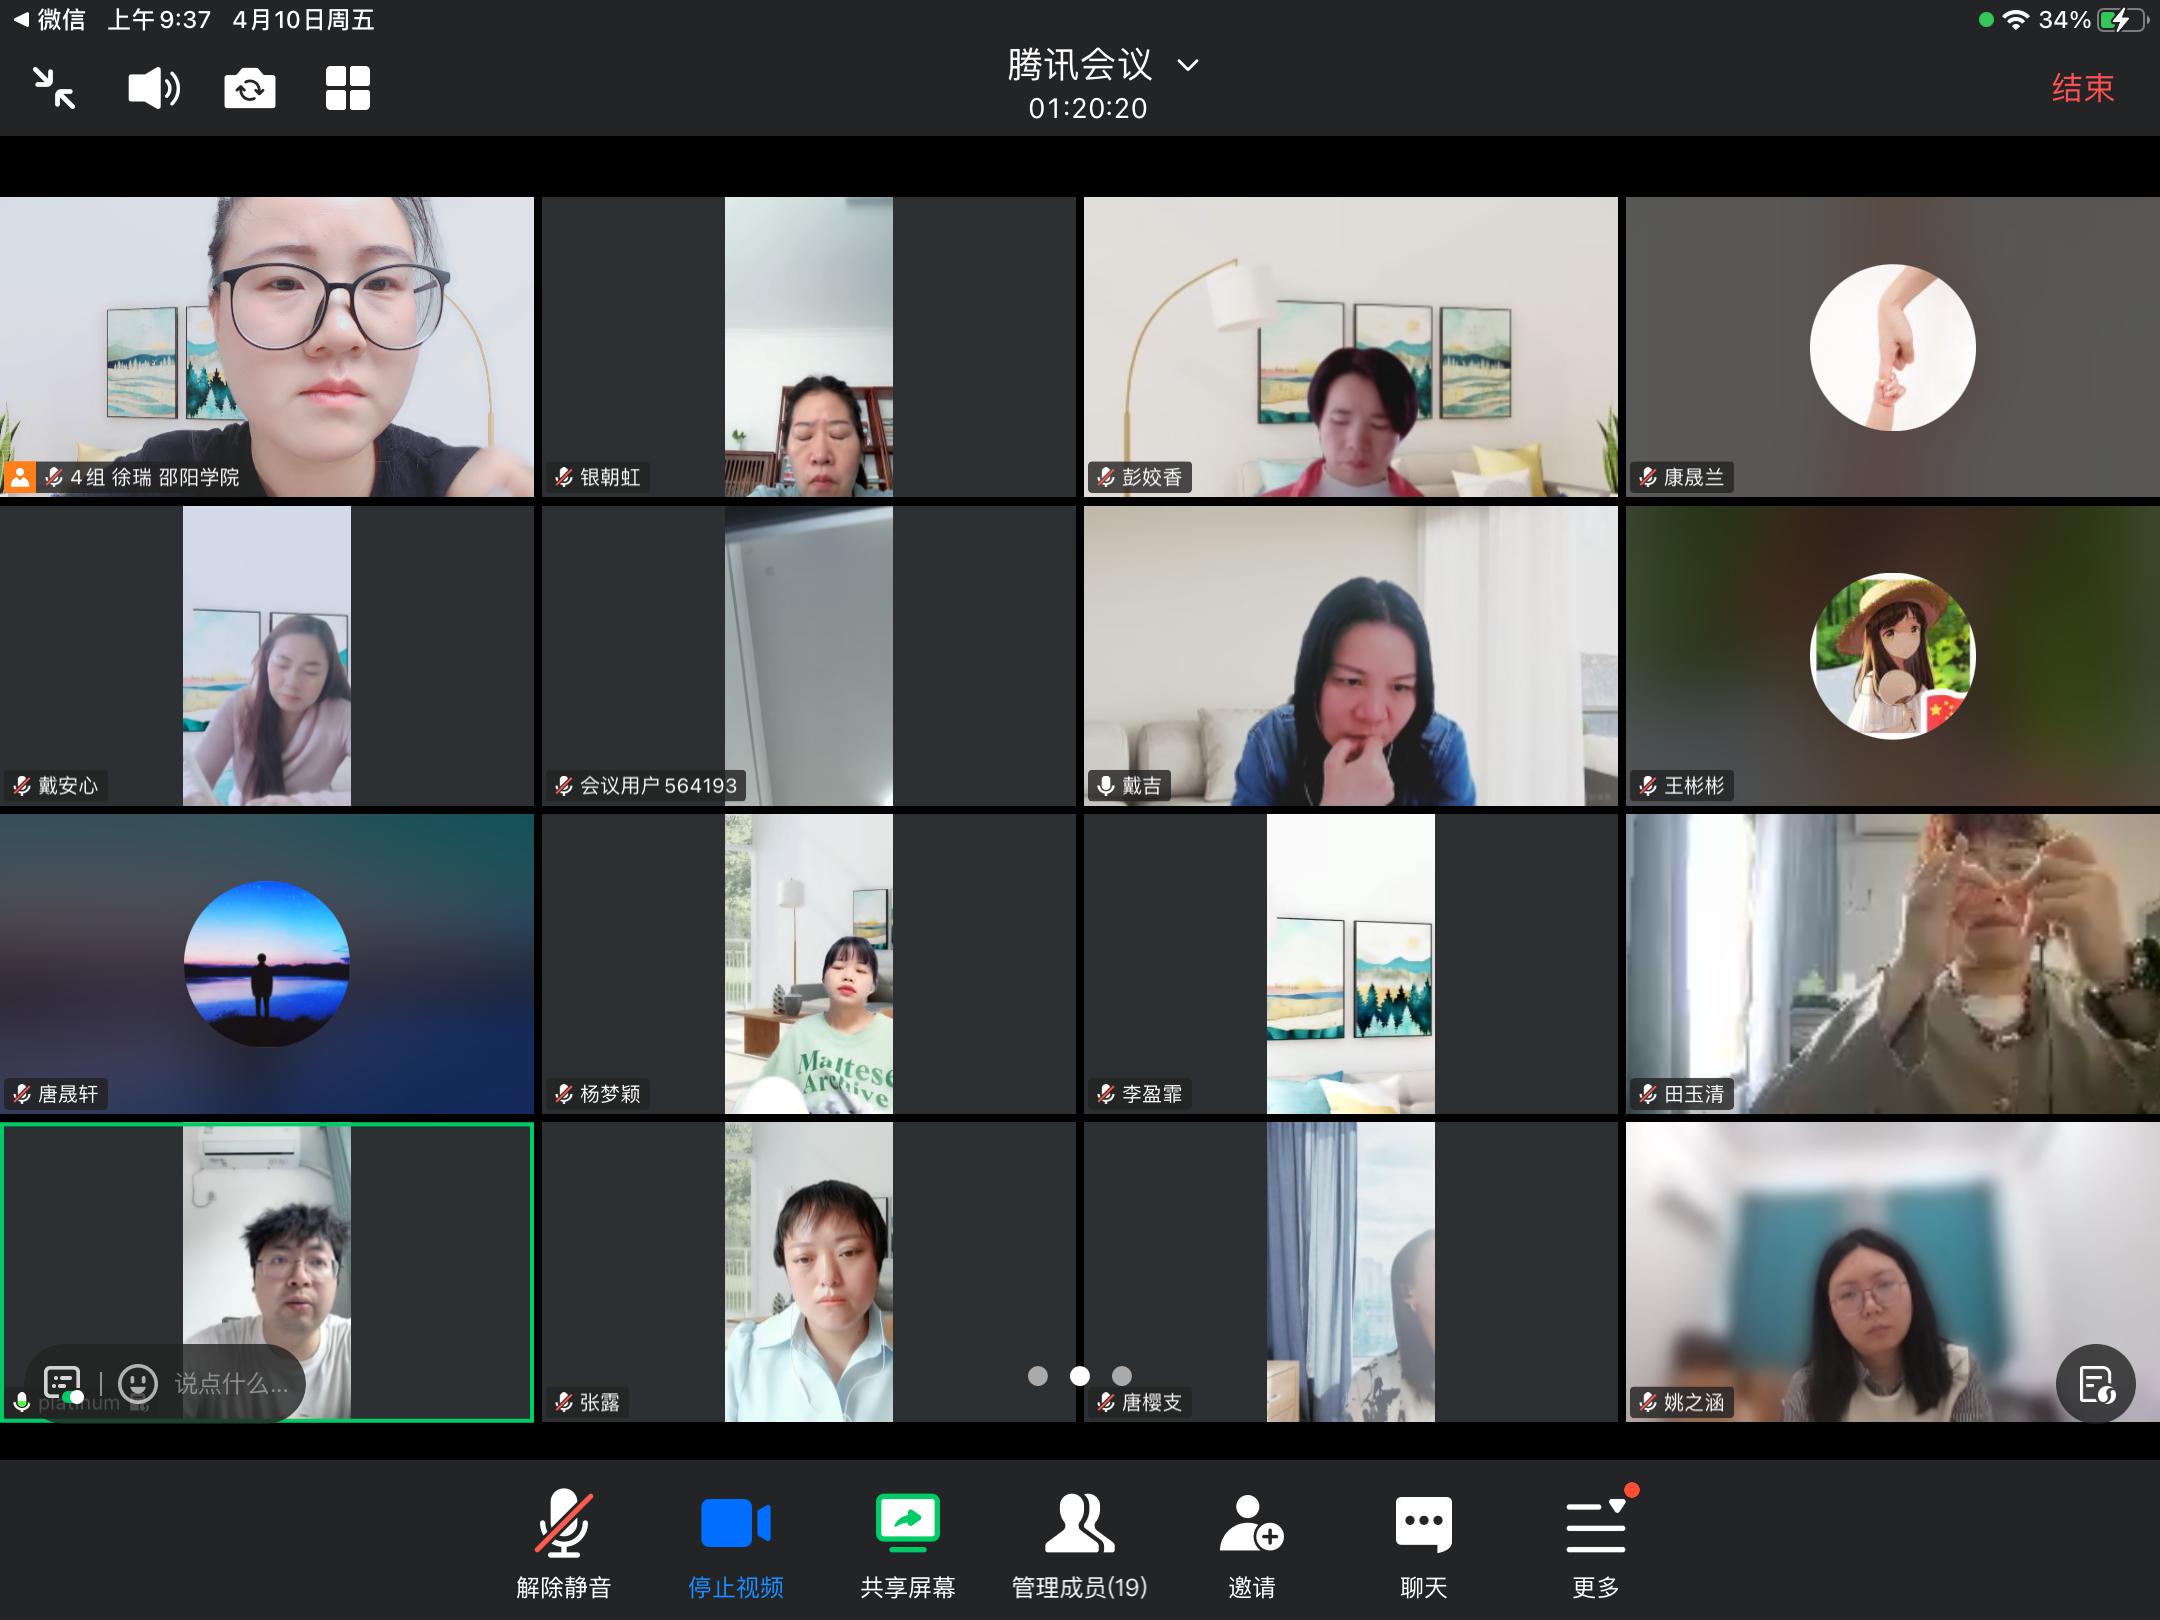The image size is (2160, 1620).
Task: Open the meeting notes floating icon
Action: [x=2095, y=1384]
